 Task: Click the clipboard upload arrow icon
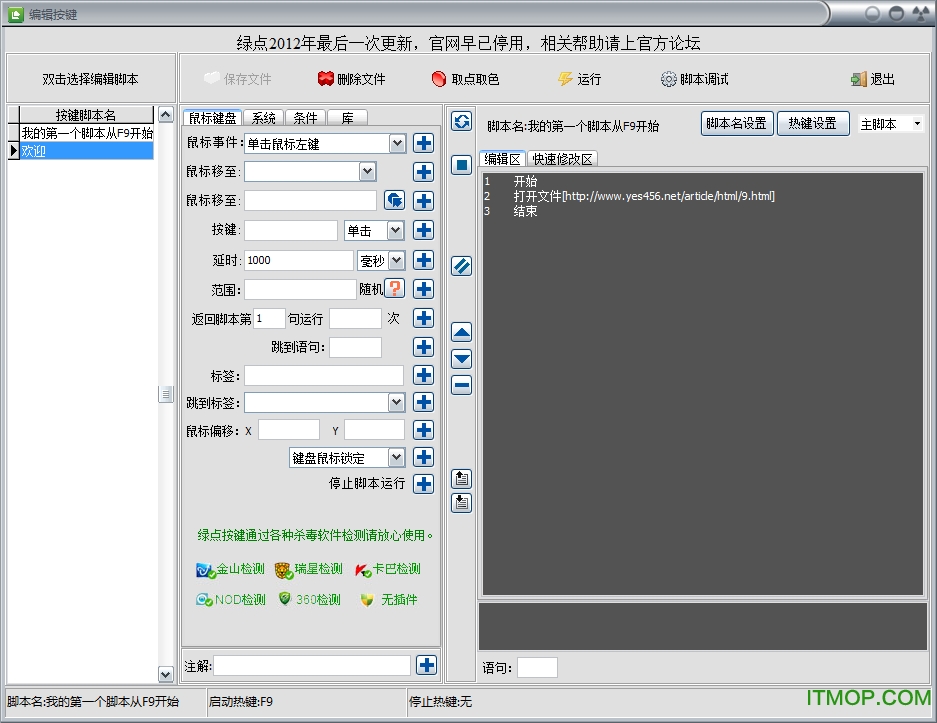461,478
